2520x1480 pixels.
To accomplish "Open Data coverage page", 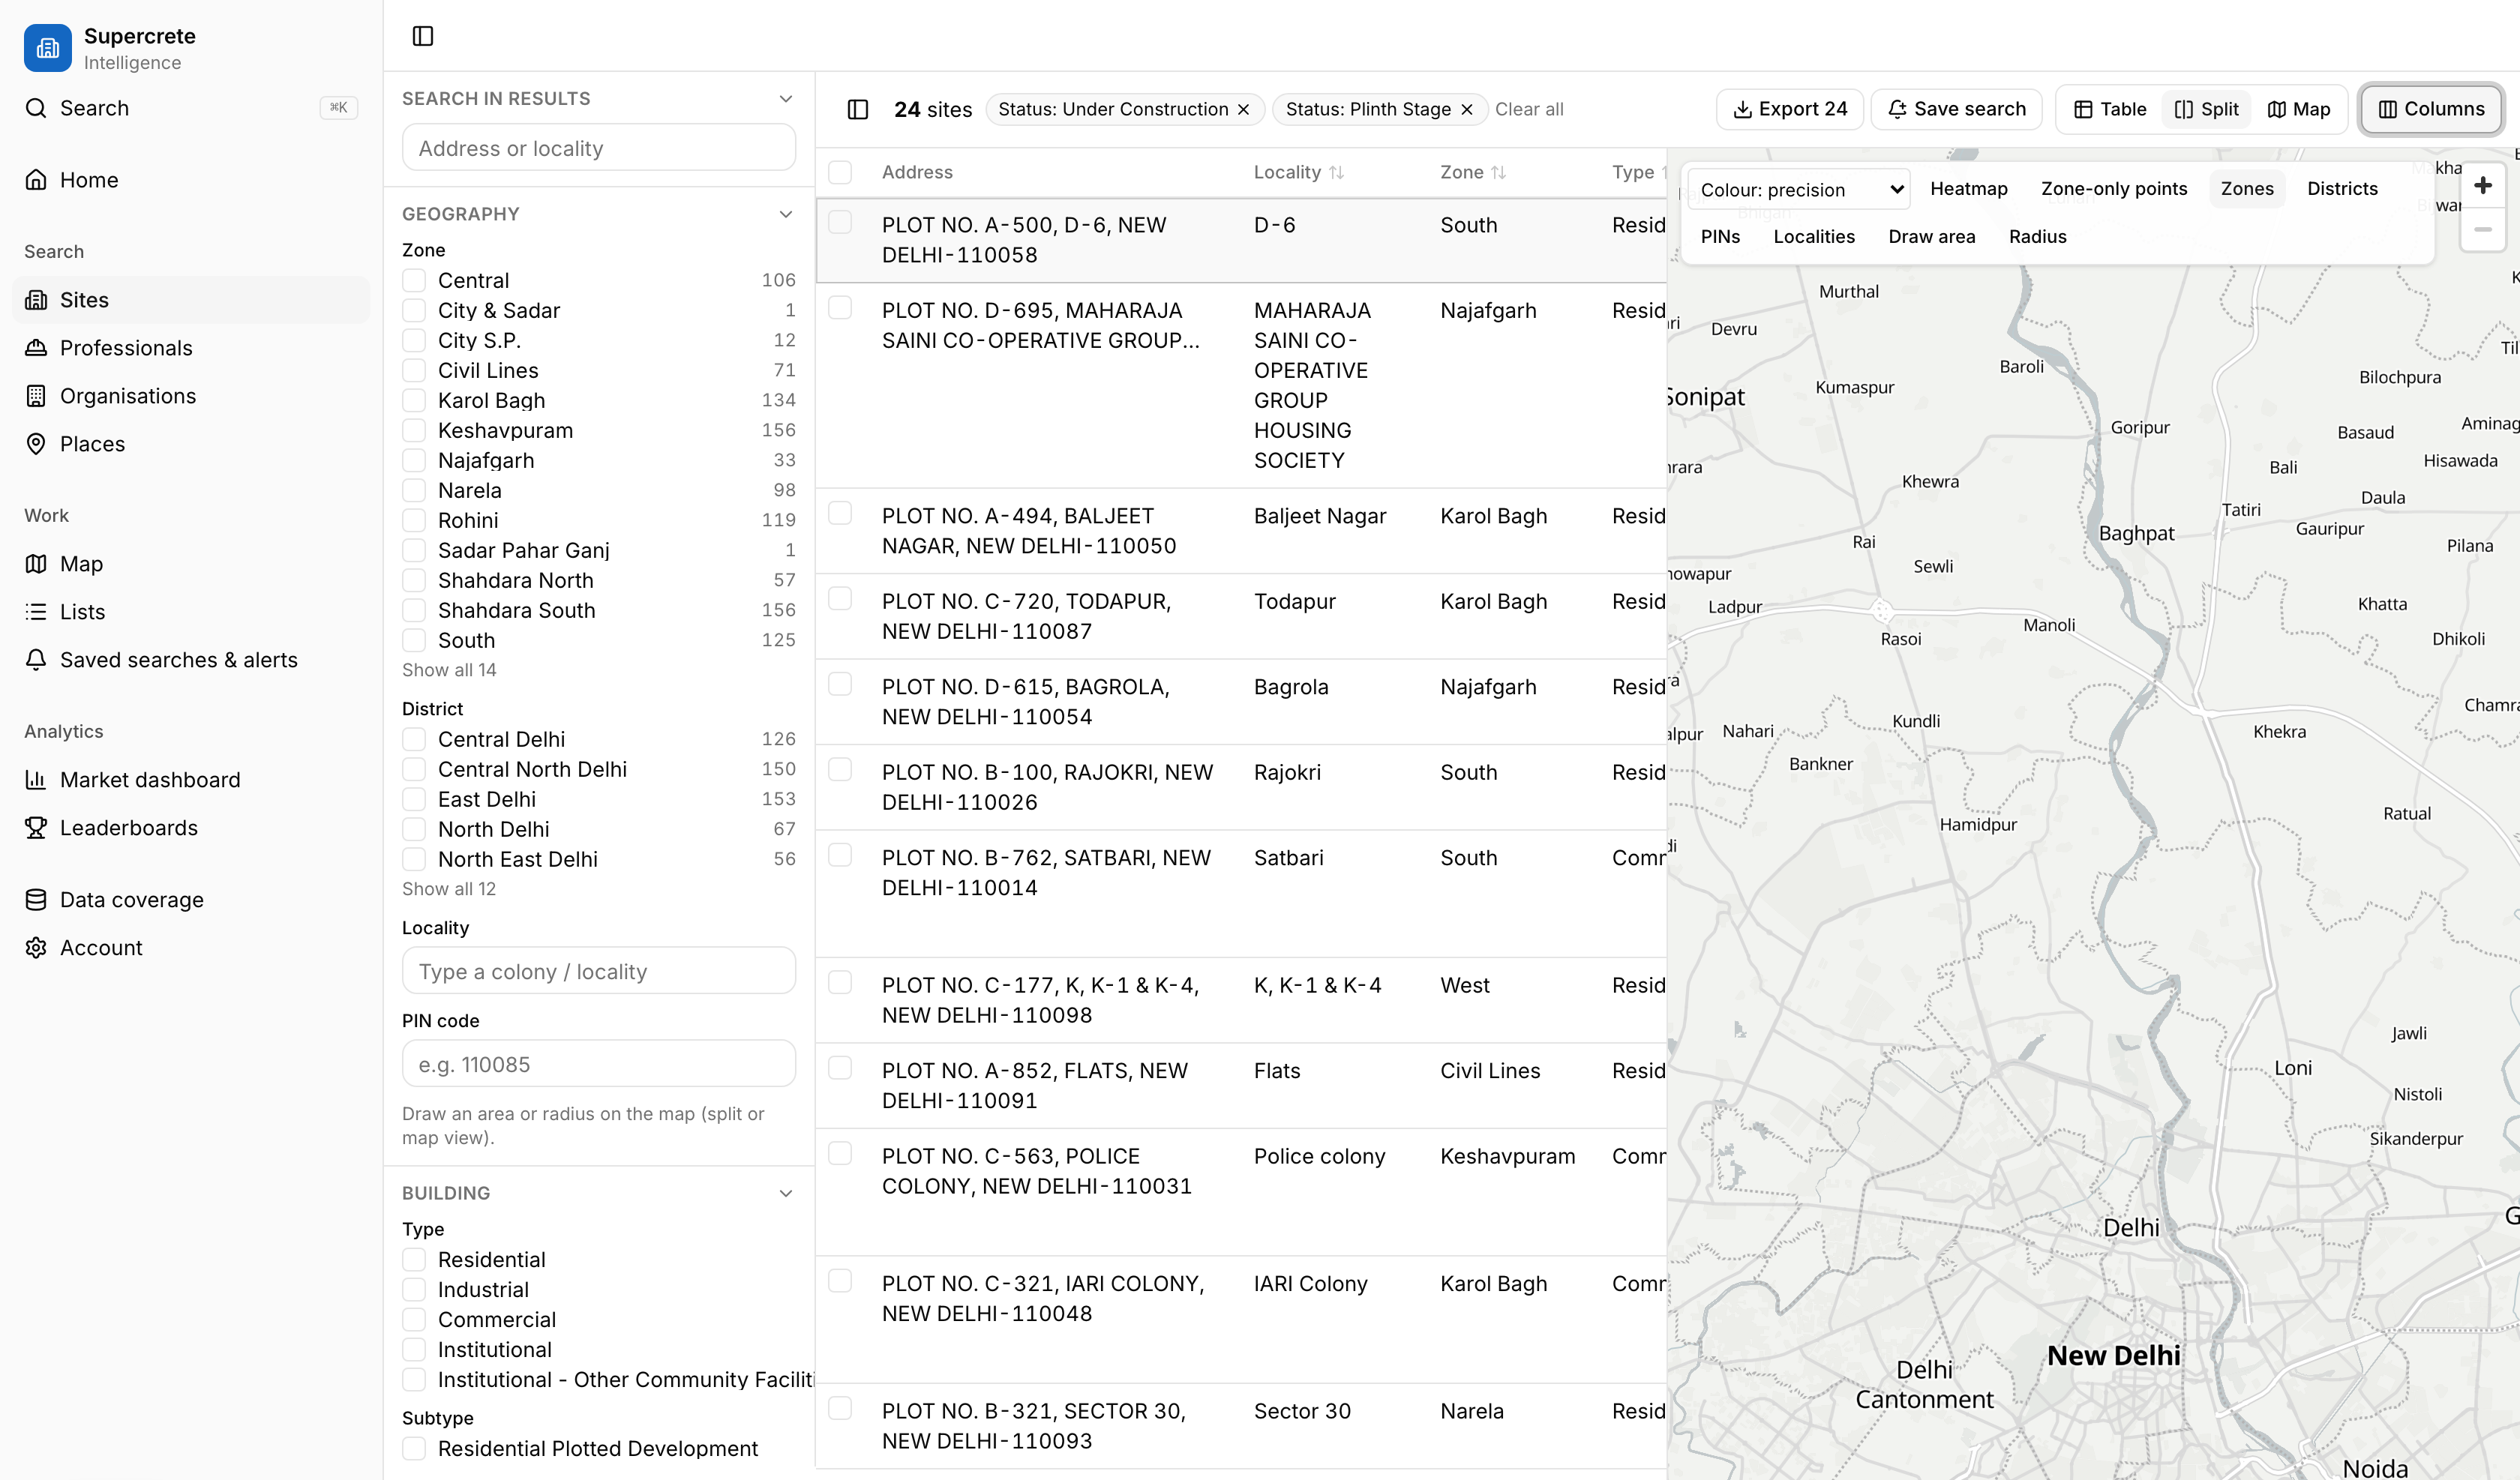I will [x=190, y=900].
